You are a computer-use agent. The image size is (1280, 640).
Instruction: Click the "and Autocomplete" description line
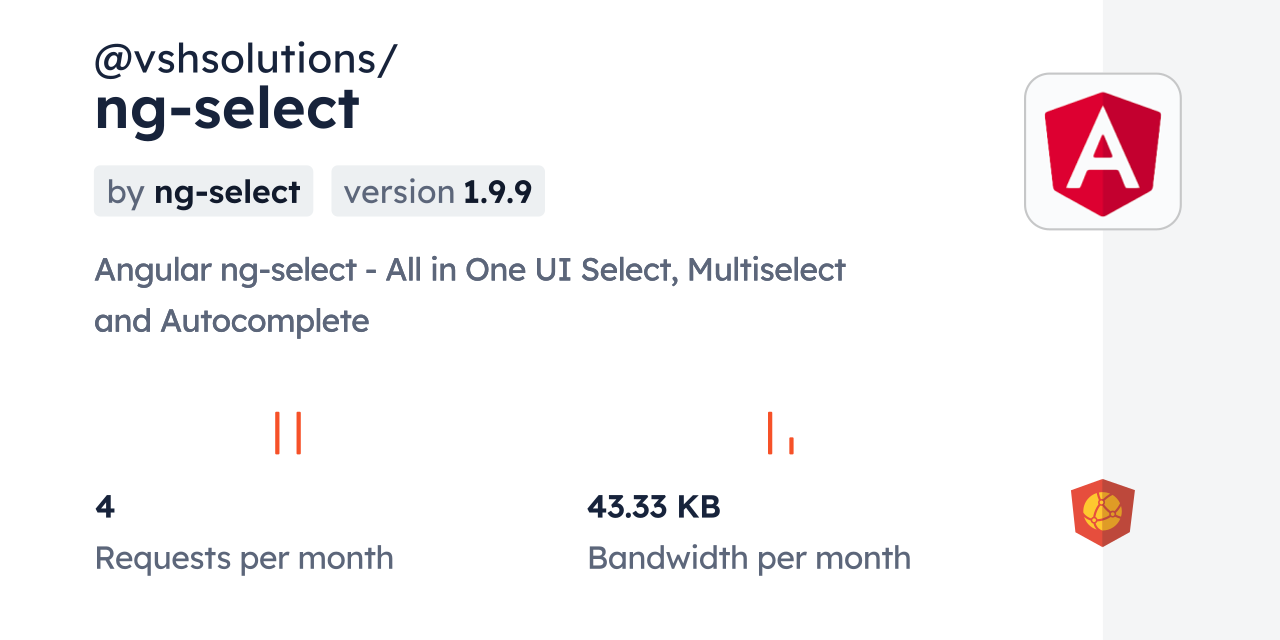(x=232, y=321)
